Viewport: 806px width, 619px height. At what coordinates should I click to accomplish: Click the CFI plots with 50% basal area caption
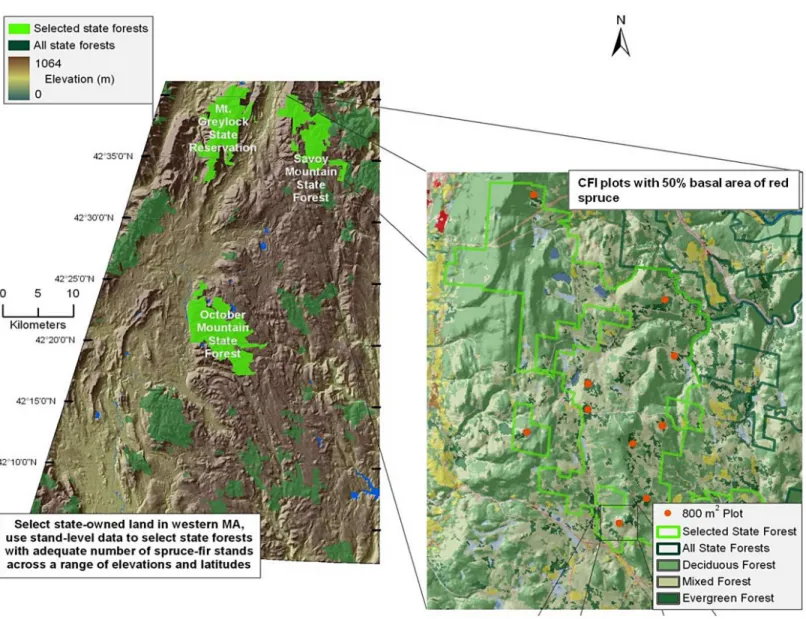pyautogui.click(x=684, y=190)
